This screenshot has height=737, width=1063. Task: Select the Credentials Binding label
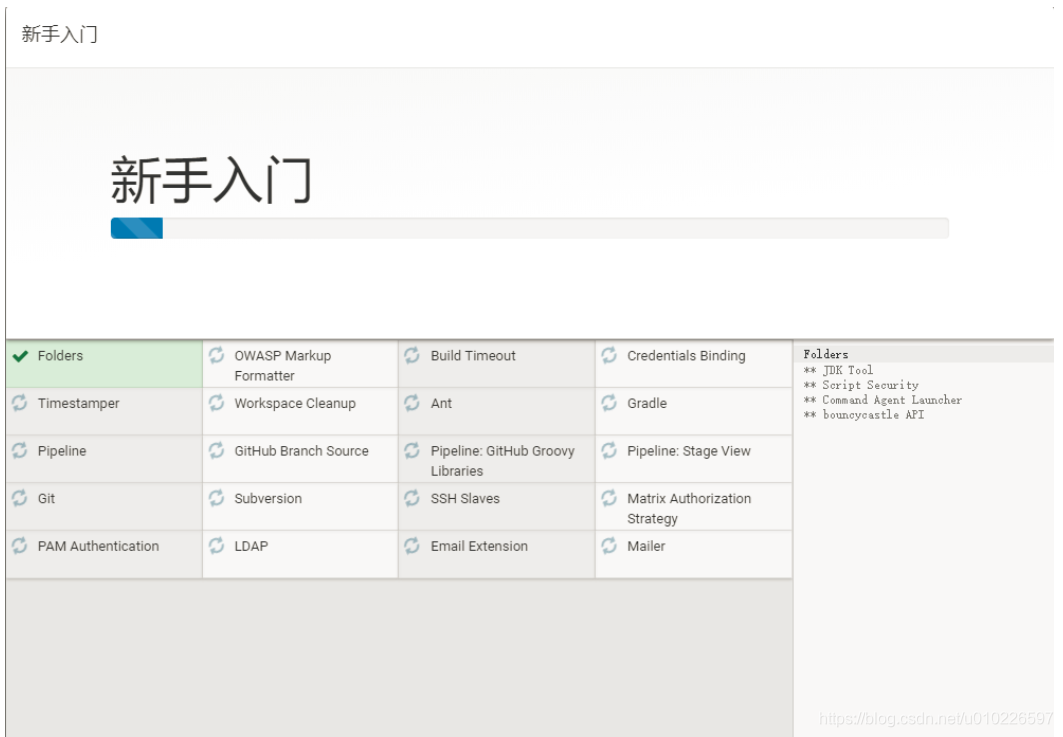(686, 356)
